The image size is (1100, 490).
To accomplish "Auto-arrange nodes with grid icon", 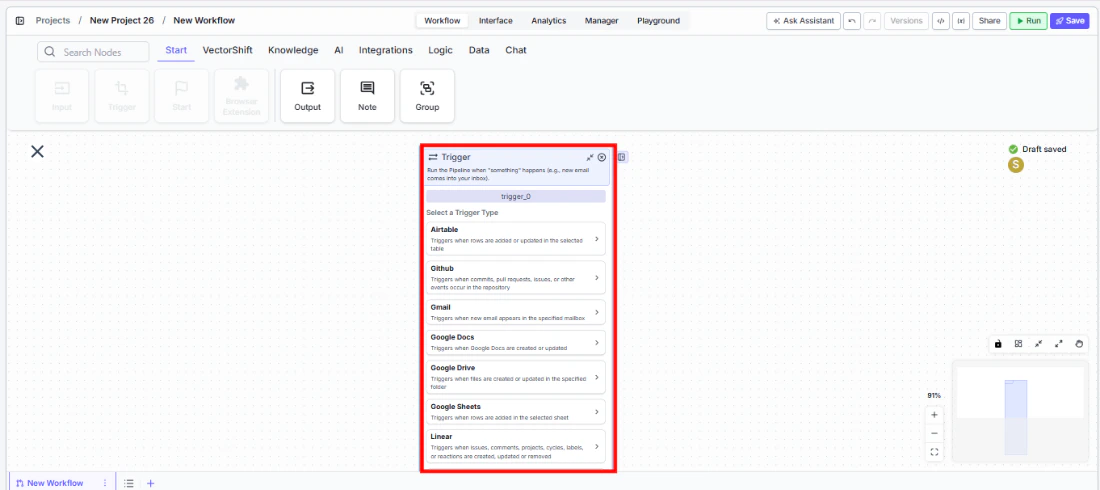I will tap(1018, 344).
